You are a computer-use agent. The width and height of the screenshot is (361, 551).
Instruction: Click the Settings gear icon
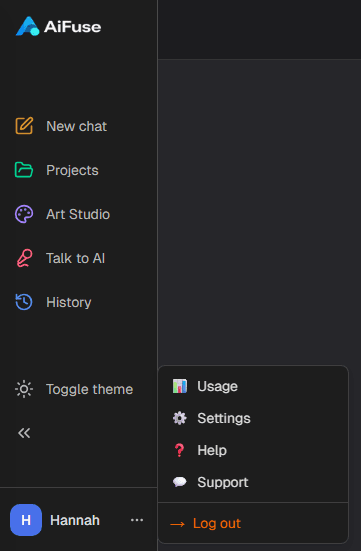(180, 418)
